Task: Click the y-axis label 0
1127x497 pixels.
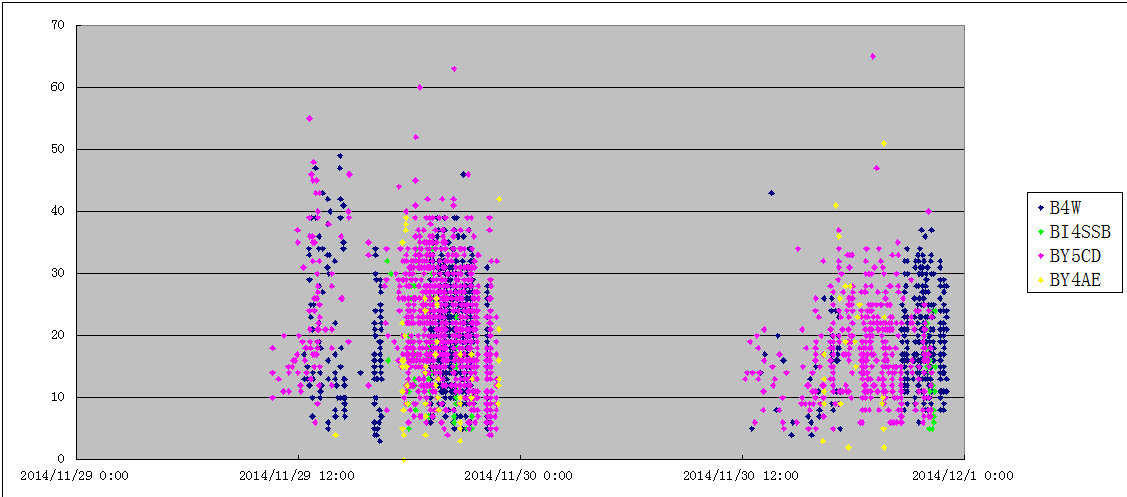Action: [61, 458]
